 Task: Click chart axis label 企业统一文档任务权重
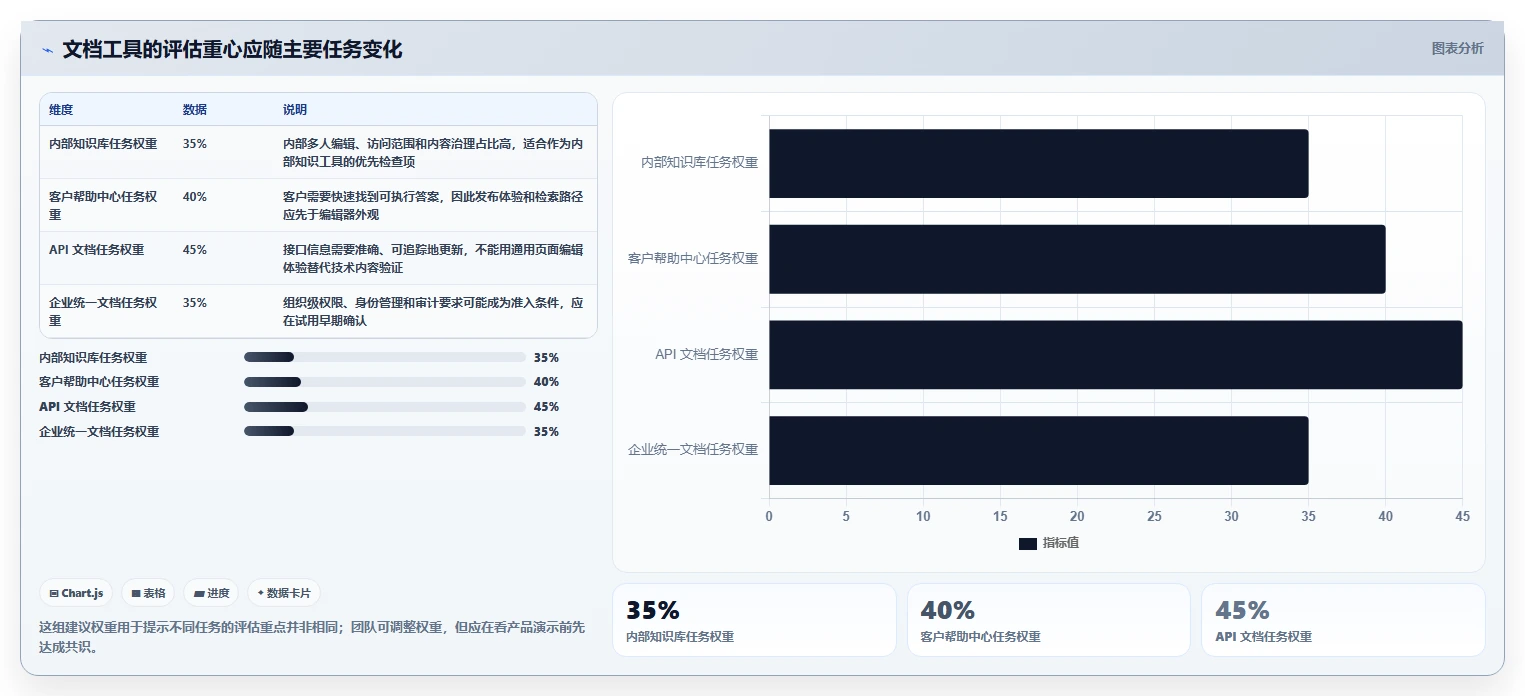(693, 451)
